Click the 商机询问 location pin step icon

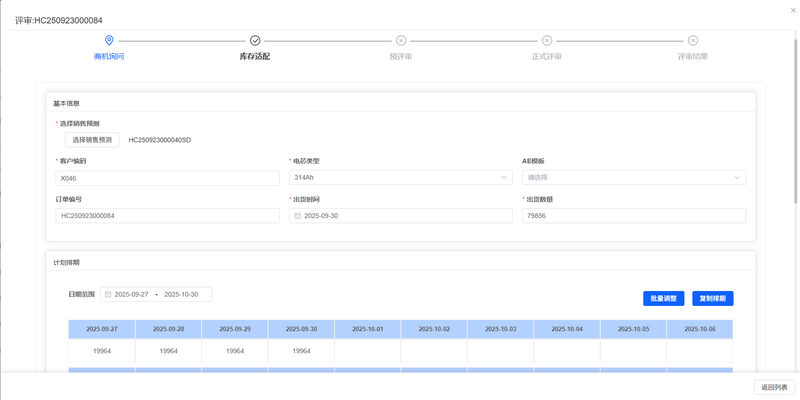[x=109, y=40]
